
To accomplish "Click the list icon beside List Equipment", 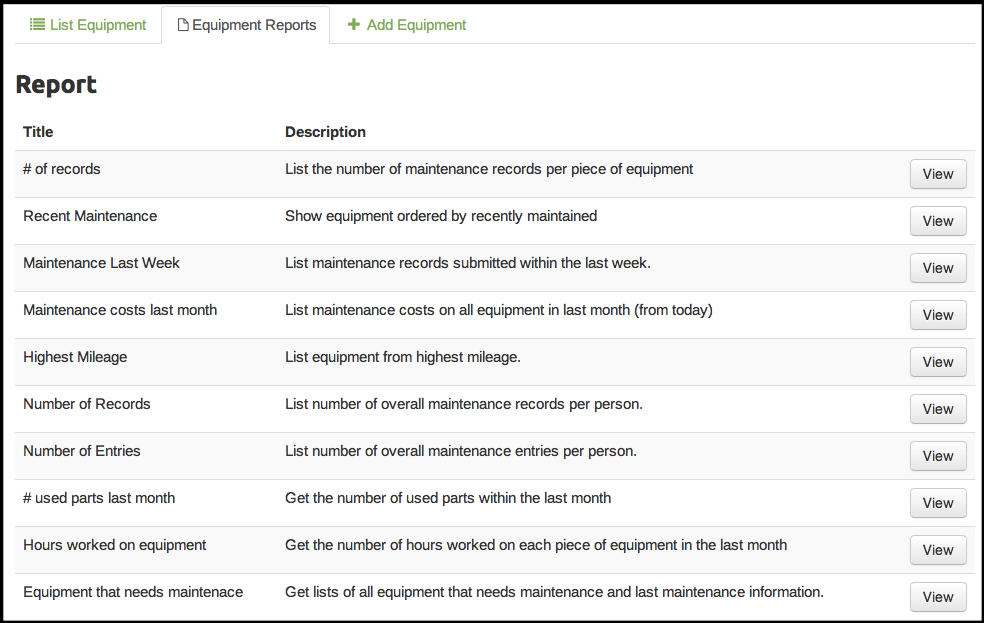I will coord(37,25).
